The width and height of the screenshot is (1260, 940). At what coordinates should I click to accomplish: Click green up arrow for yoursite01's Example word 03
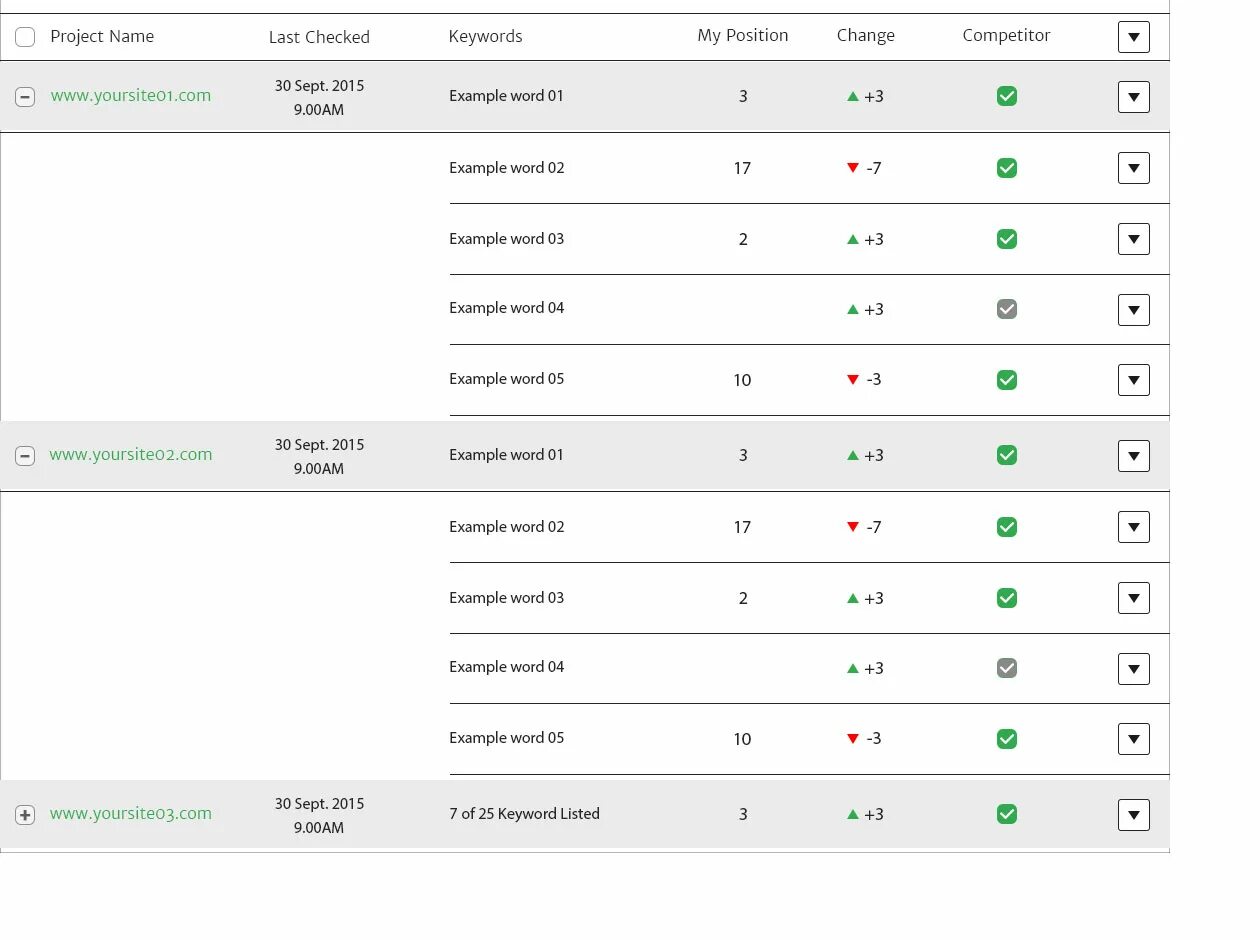853,239
